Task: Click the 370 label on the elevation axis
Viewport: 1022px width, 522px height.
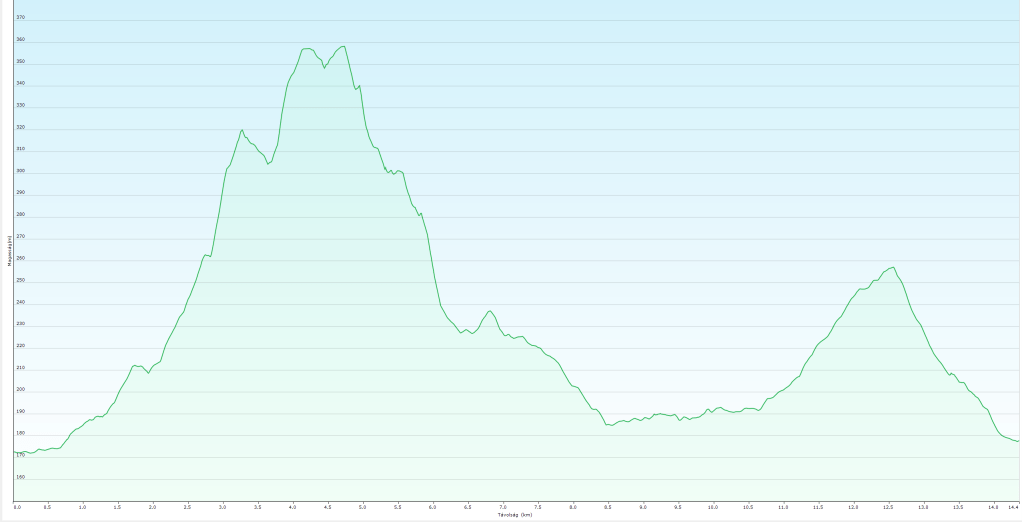Action: click(x=21, y=19)
